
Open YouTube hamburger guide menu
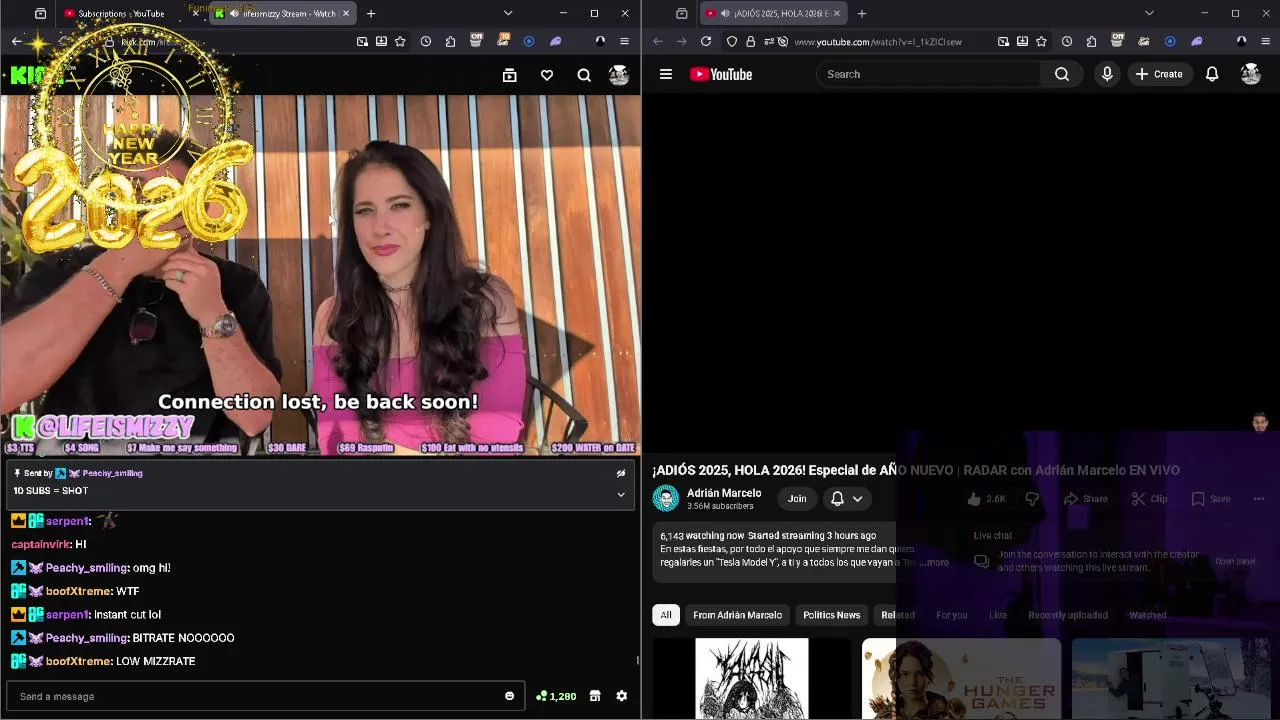pyautogui.click(x=666, y=74)
